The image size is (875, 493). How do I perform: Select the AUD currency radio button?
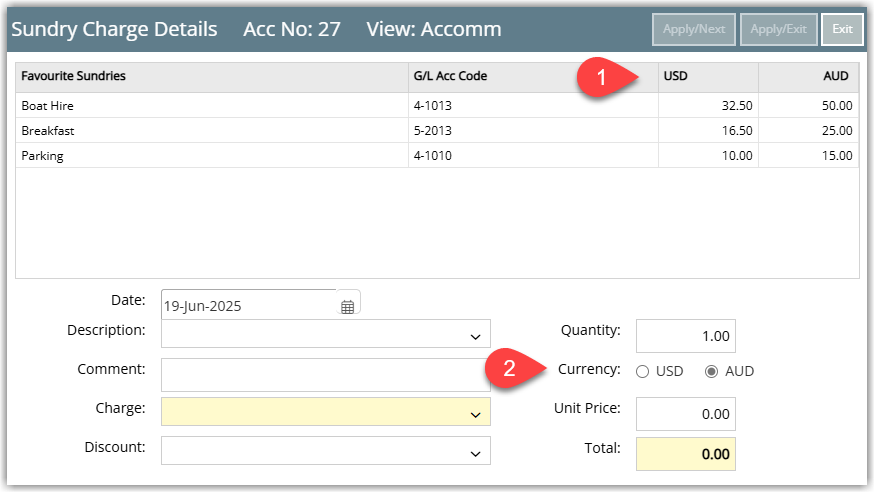pyautogui.click(x=711, y=371)
